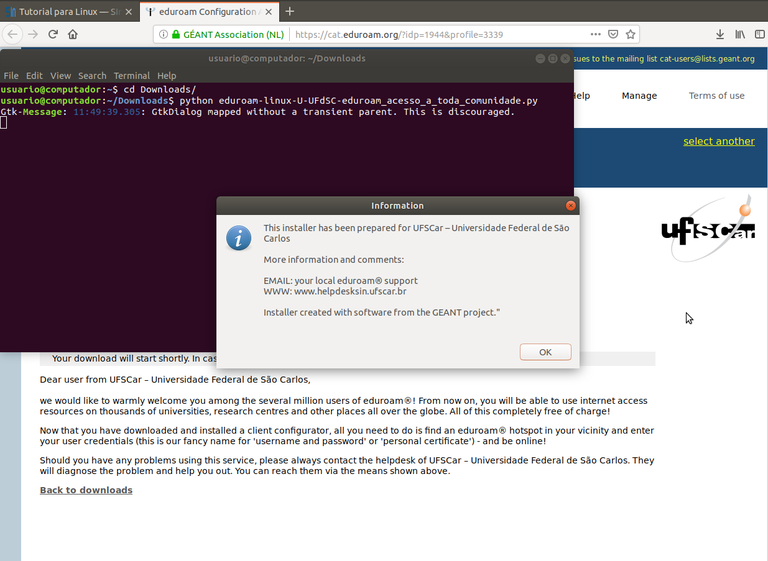768x561 pixels.
Task: Click 'EMAIL: your local eduroam® support' text
Action: click(340, 281)
